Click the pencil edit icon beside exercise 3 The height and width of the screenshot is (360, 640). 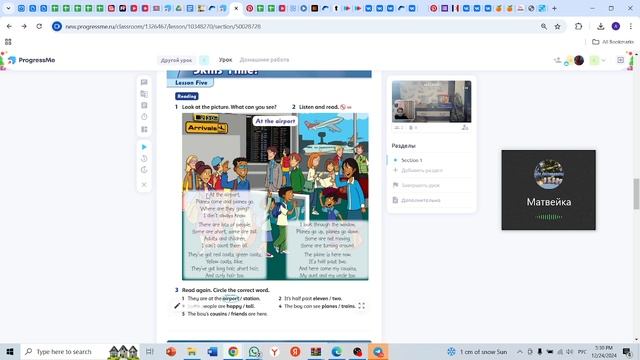177,306
